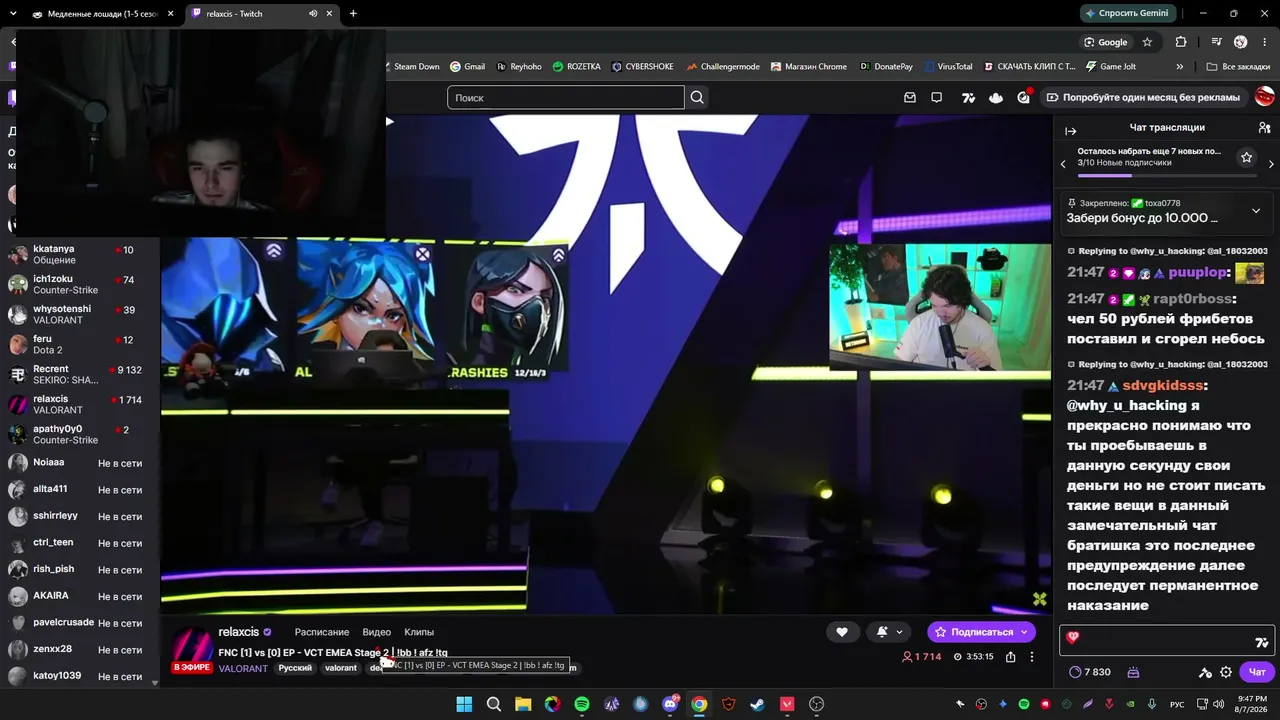This screenshot has height=720, width=1280.
Task: Send message with the Чат button
Action: 1258,672
